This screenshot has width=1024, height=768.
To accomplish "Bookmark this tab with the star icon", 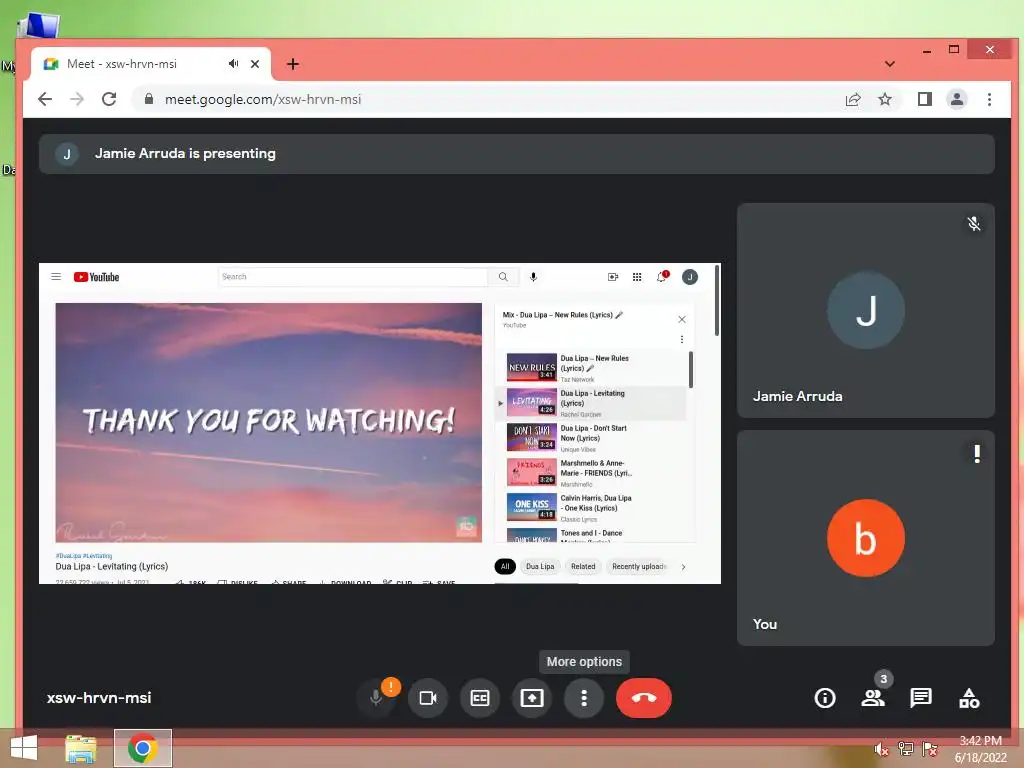I will pyautogui.click(x=885, y=99).
